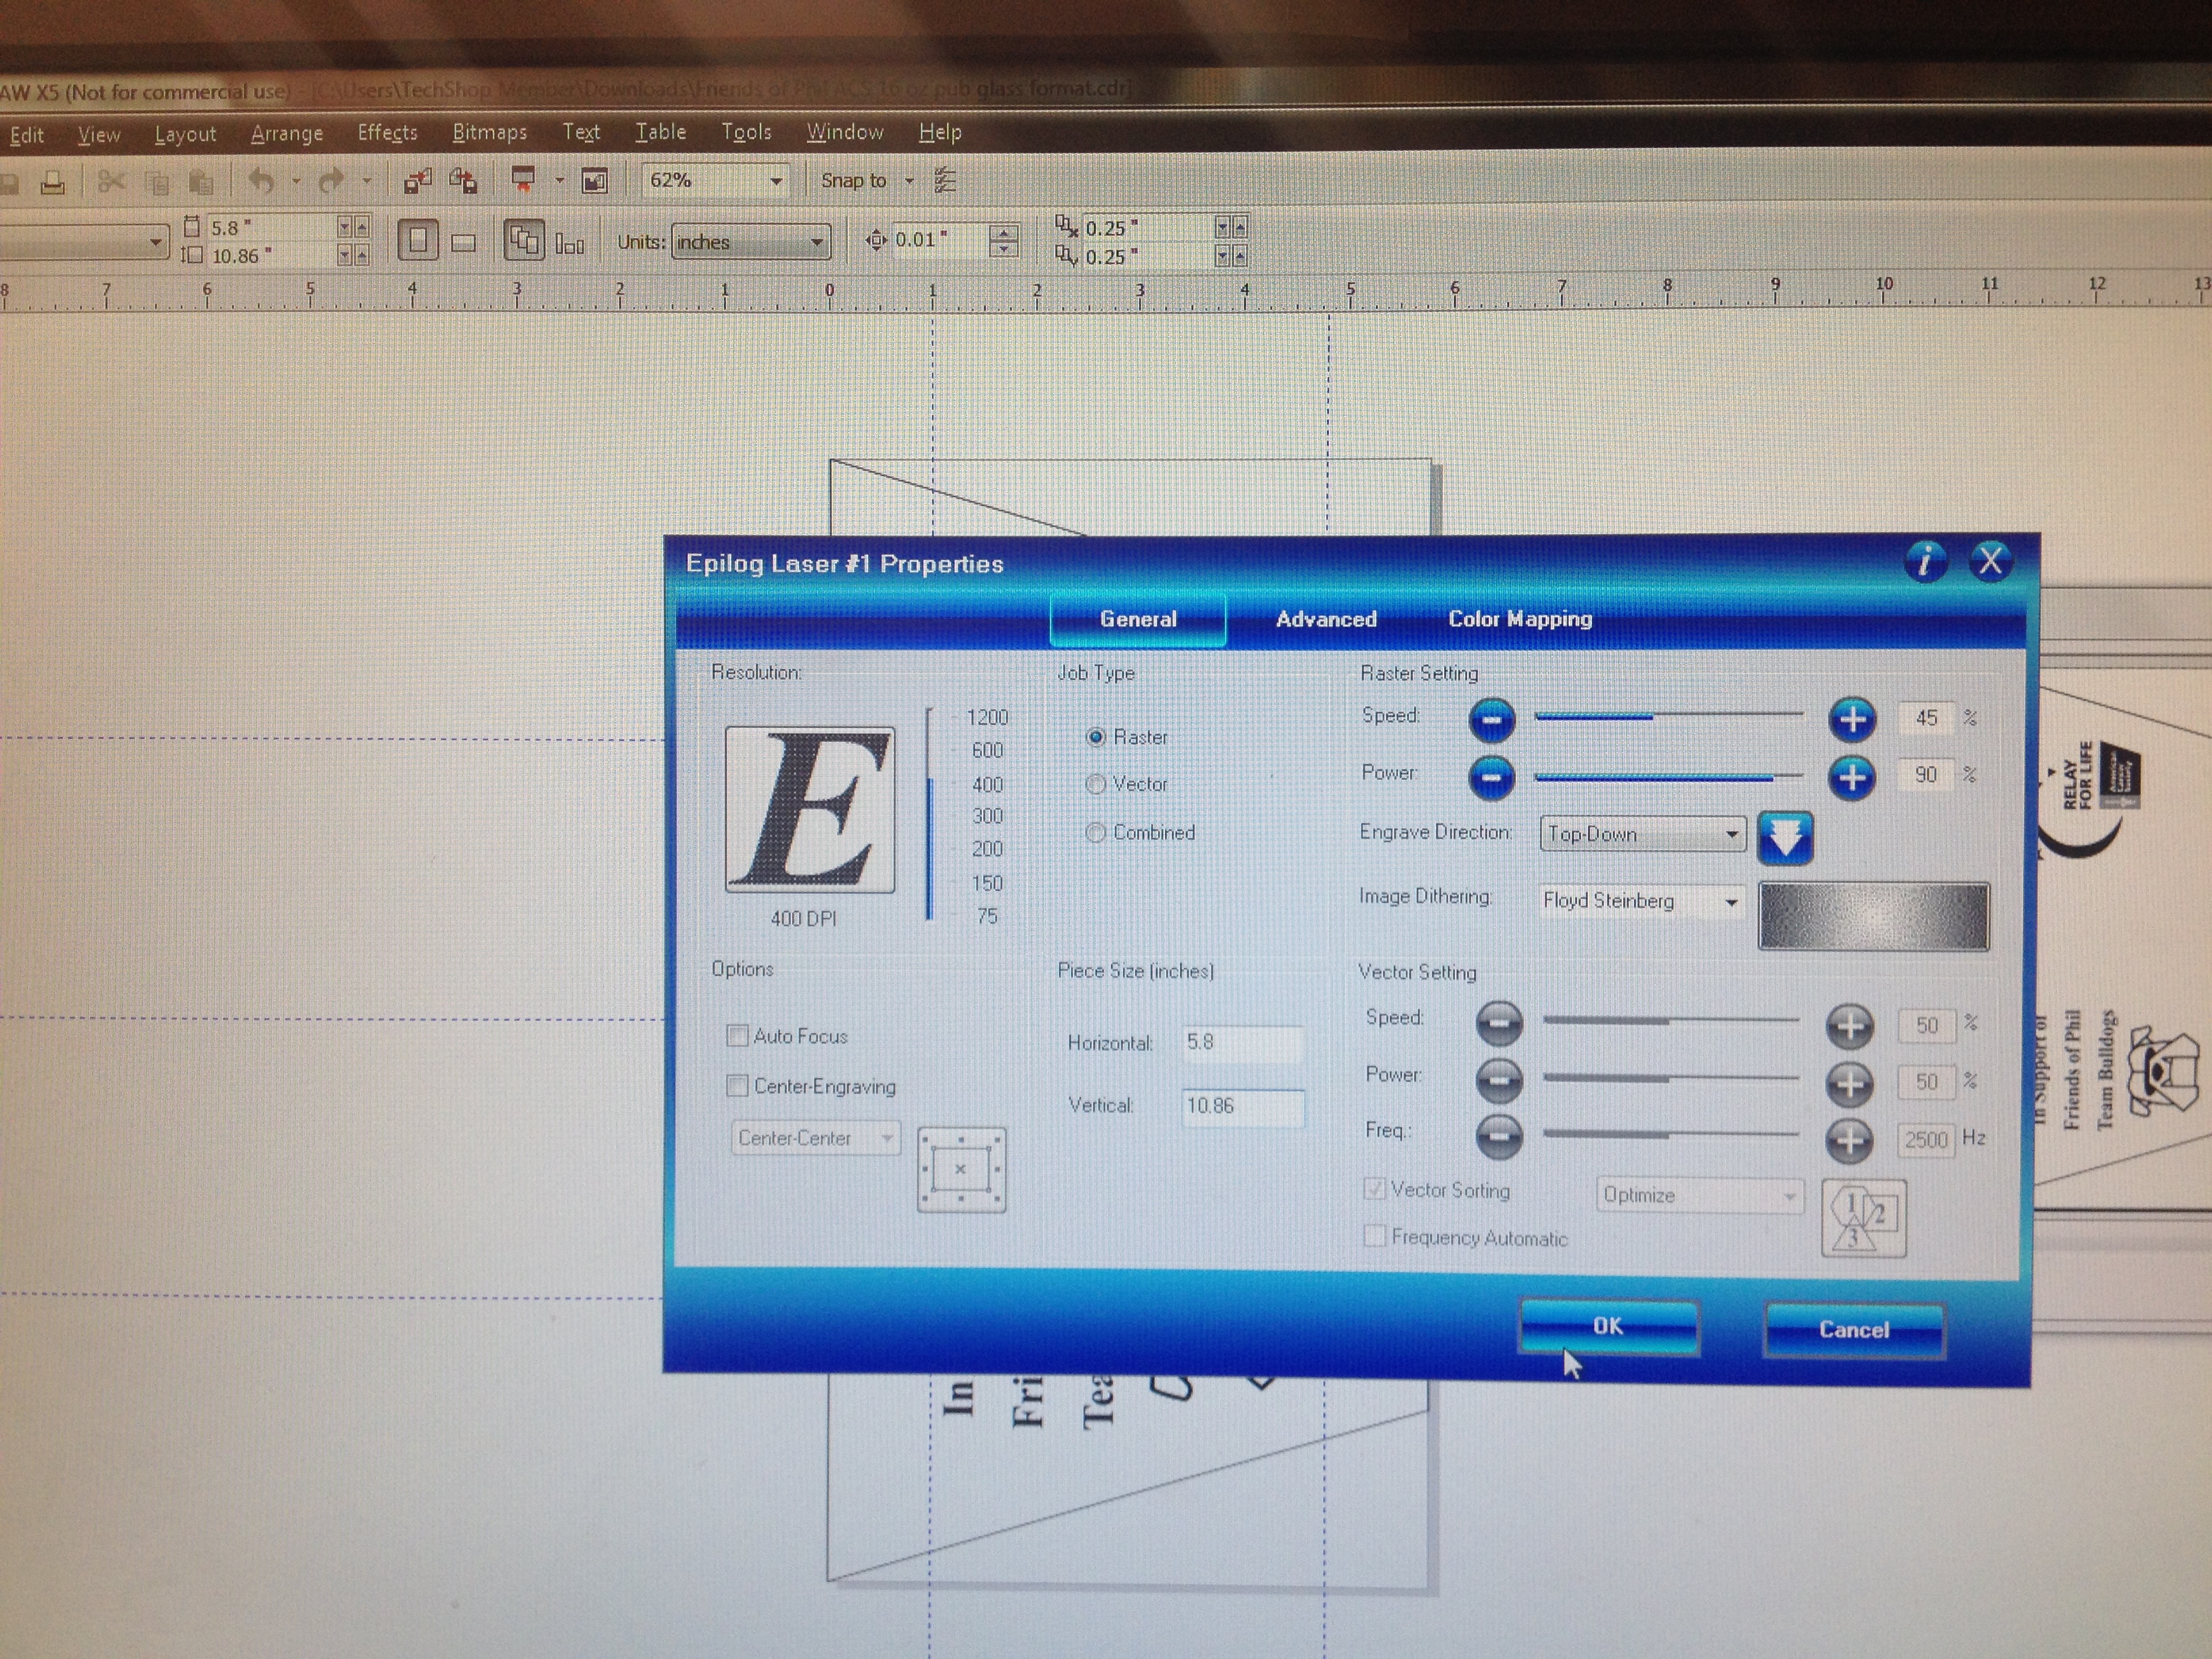This screenshot has height=1659, width=2212.
Task: Click the Print icon in CorelDRAW toolbar
Action: point(52,183)
